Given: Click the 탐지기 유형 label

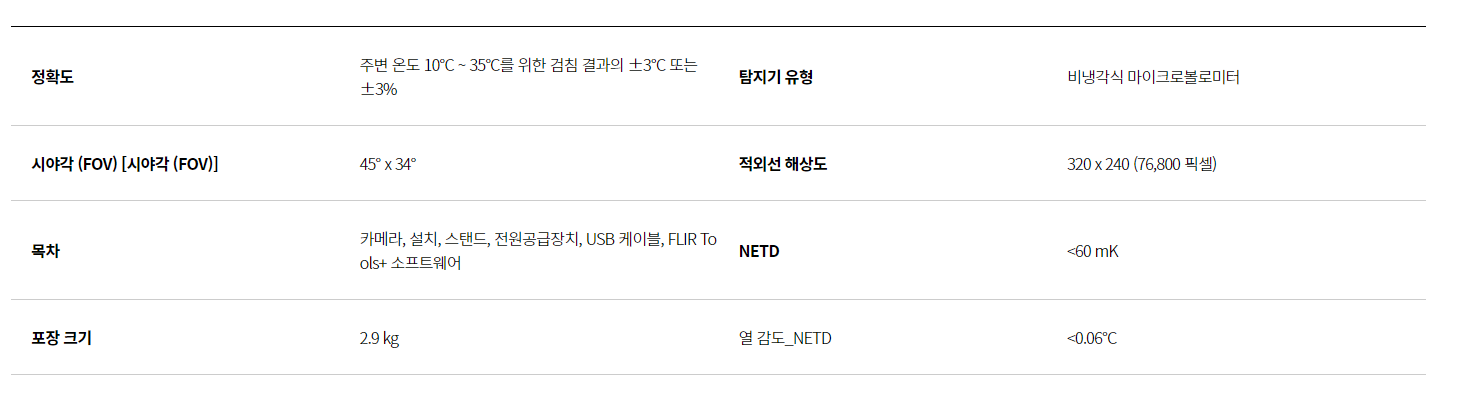Looking at the screenshot, I should (775, 77).
